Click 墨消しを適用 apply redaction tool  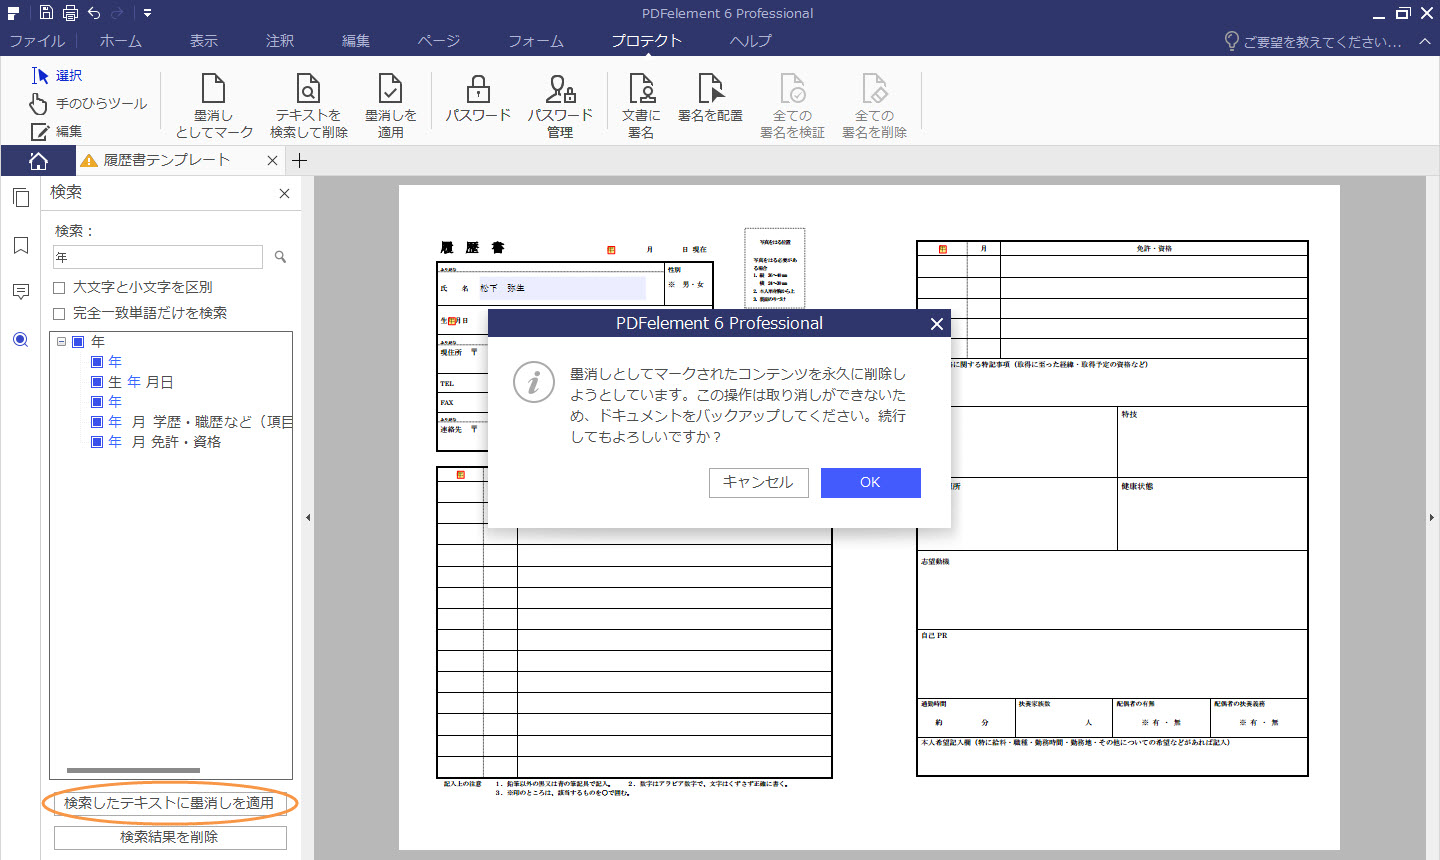point(390,106)
